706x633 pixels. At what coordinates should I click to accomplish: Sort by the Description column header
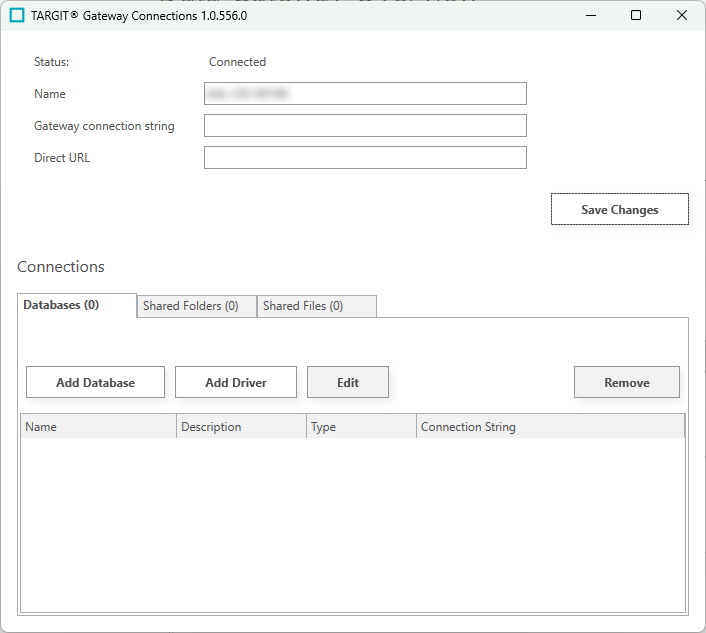[x=241, y=426]
